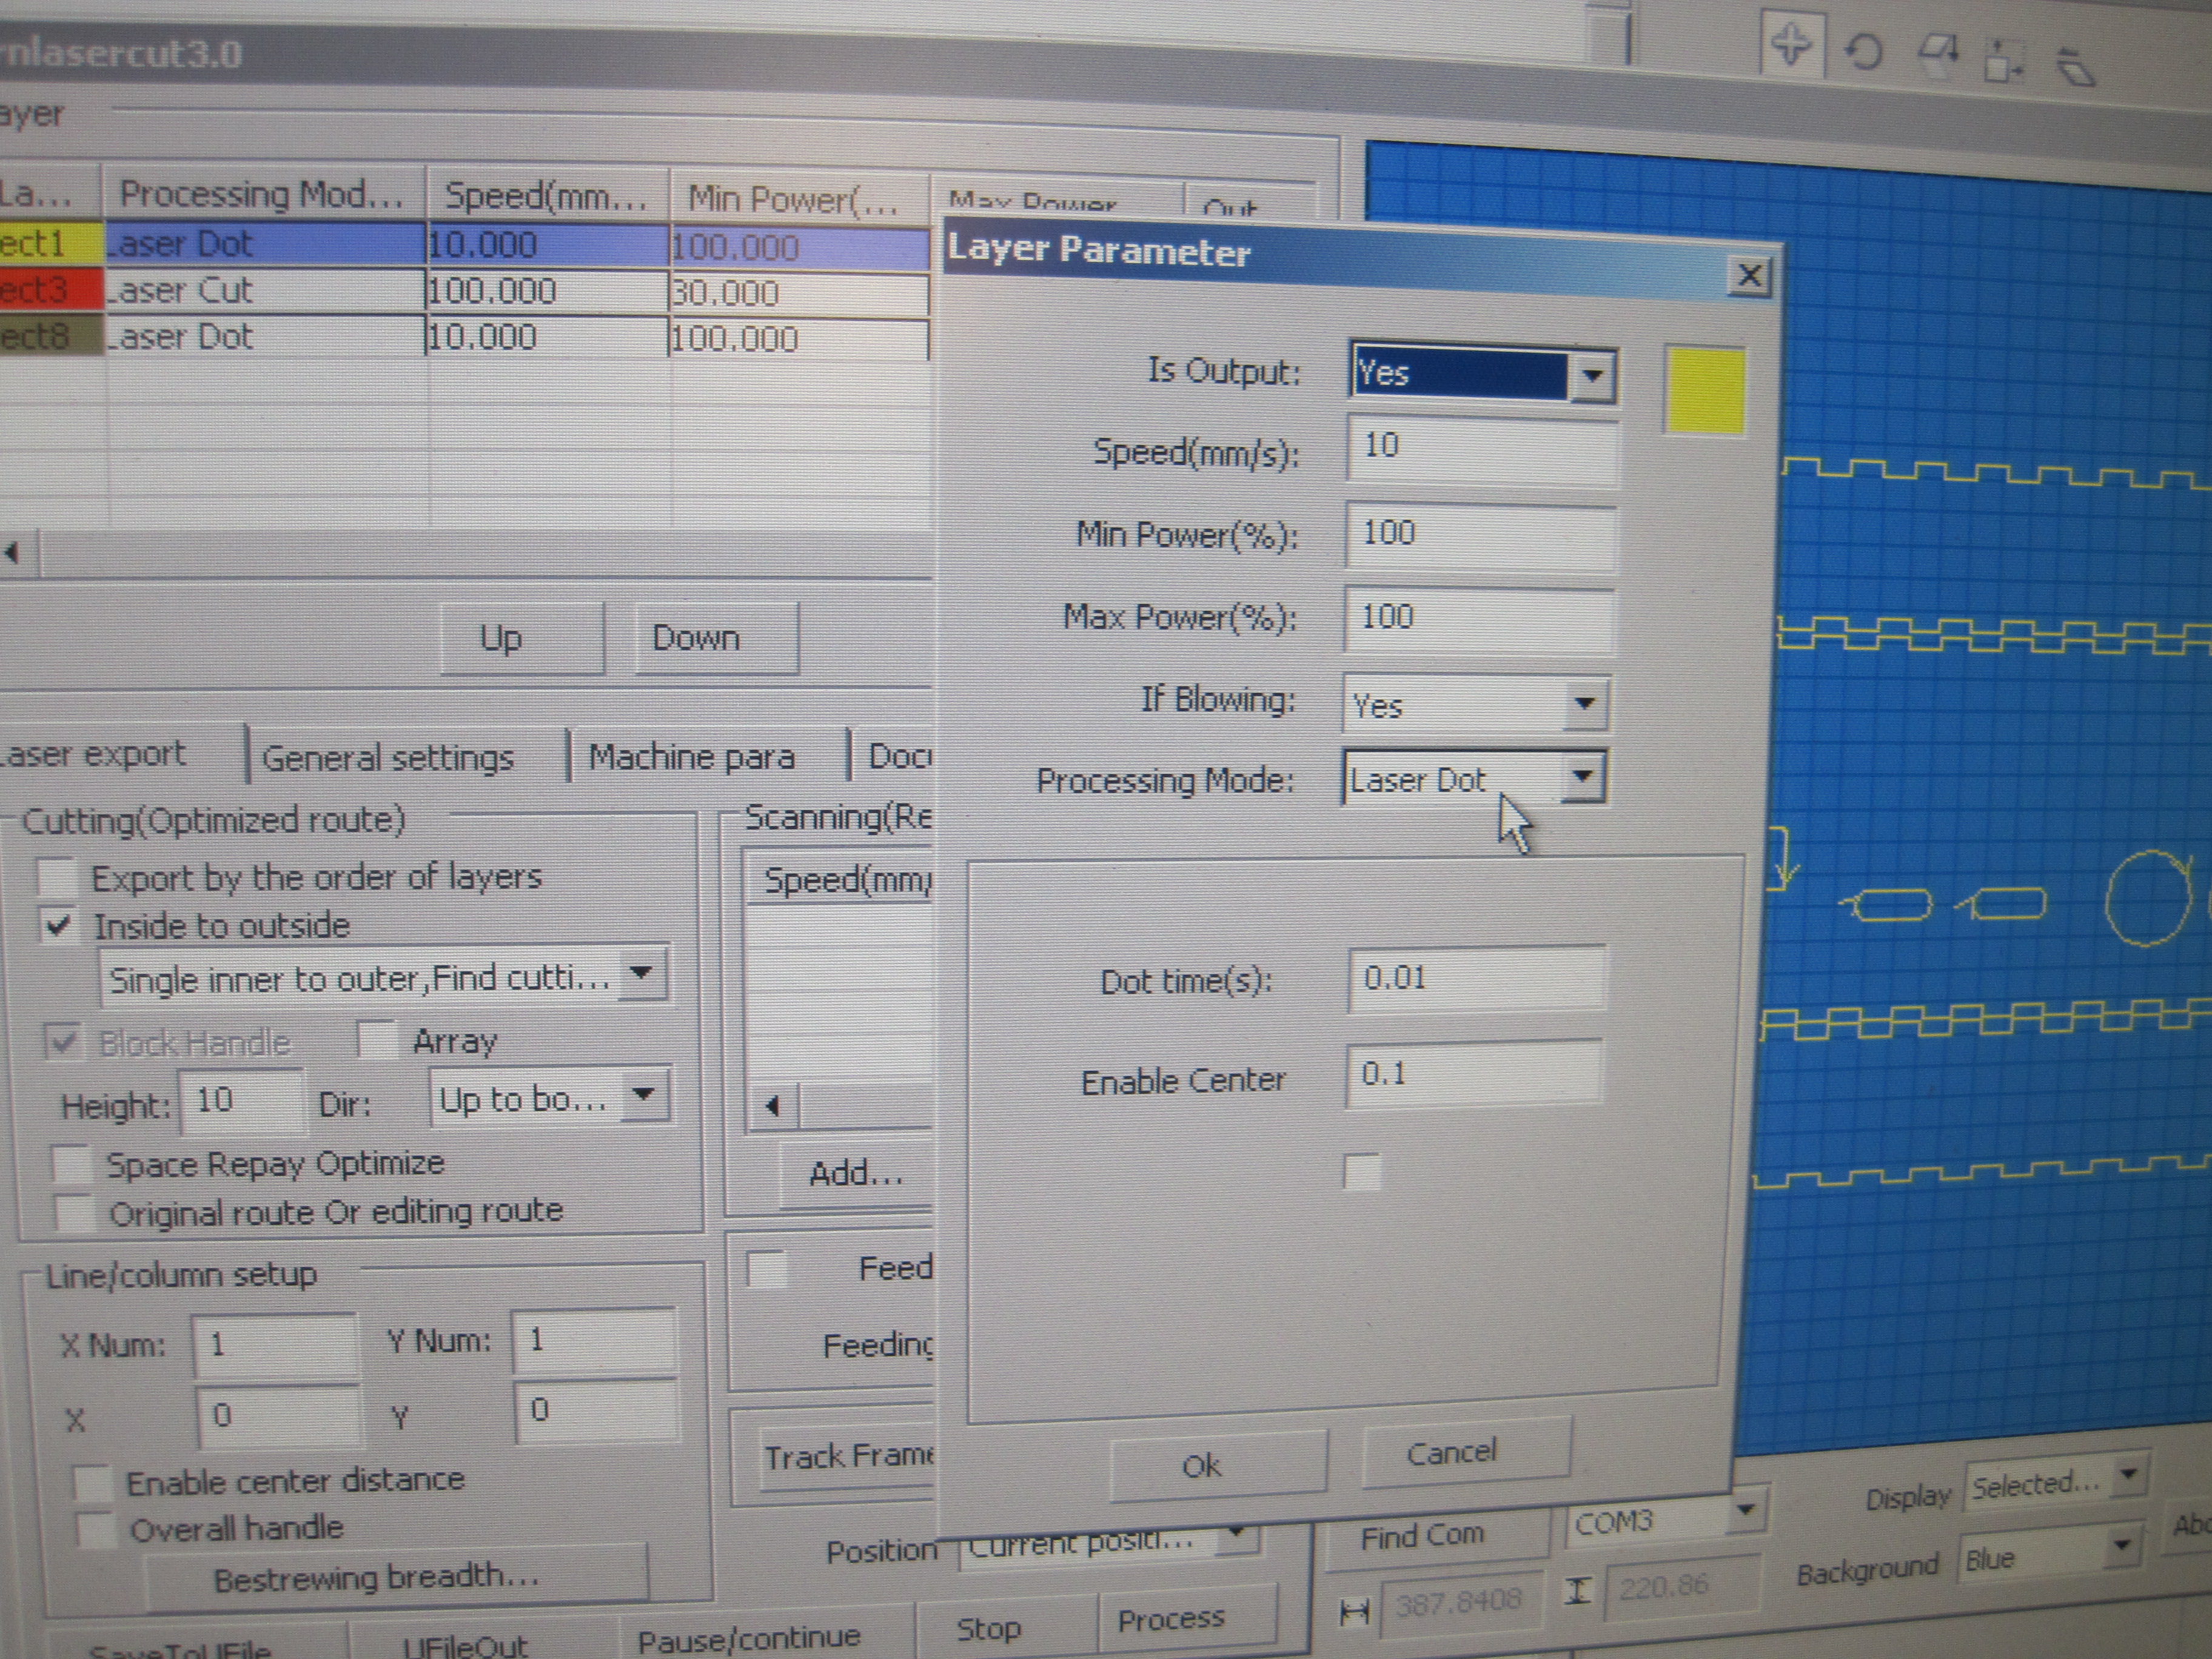Select the olive layer row color cell
Viewport: 2212px width, 1659px height.
tap(52, 336)
